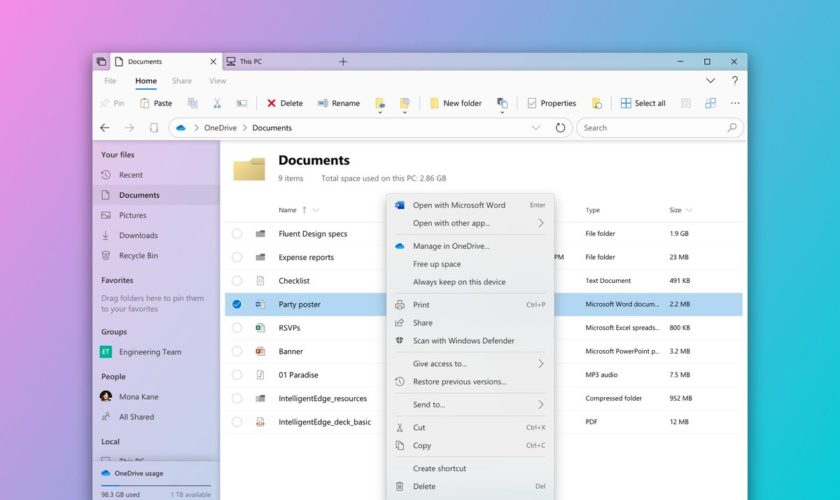Open Recycle Bin in the sidebar
Viewport: 840px width, 500px height.
tap(138, 255)
